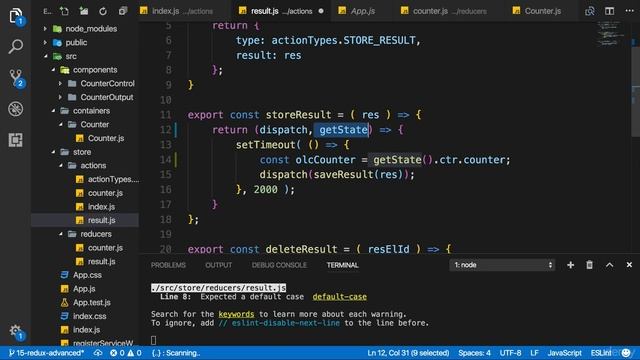Add a new terminal with plus icon
The height and width of the screenshot is (360, 640).
570,265
